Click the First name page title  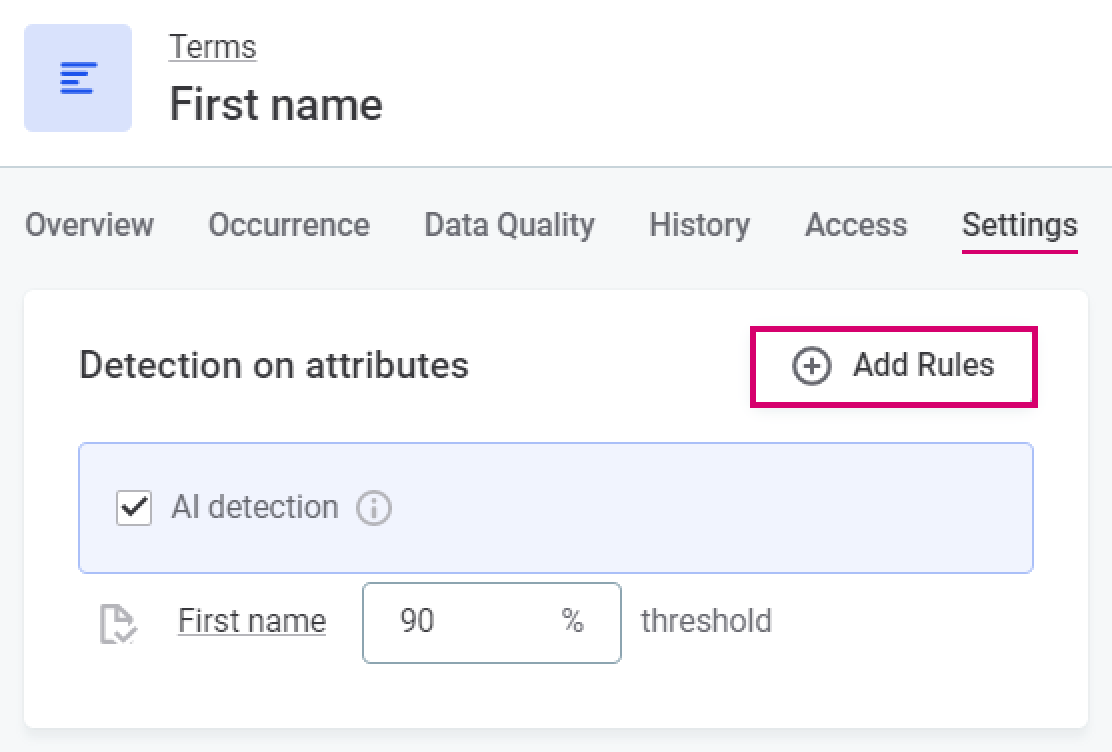[x=276, y=104]
